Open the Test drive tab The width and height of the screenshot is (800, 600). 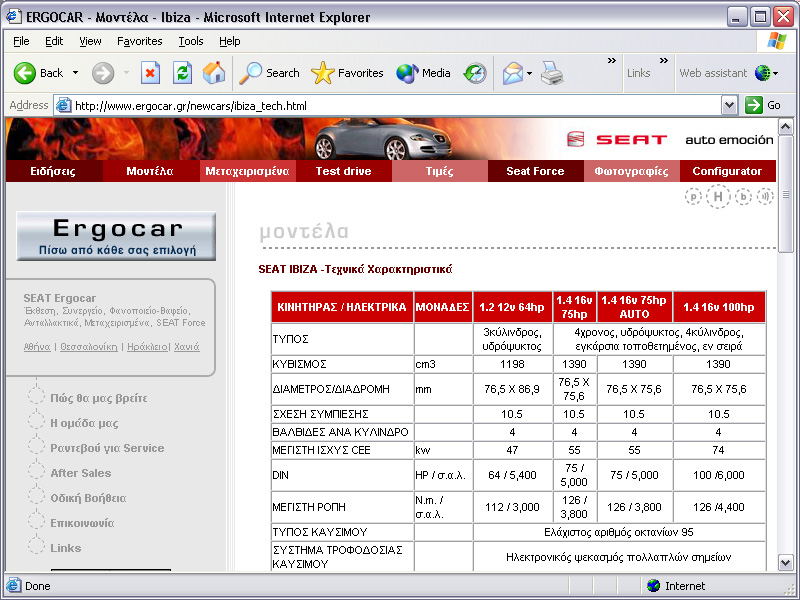tap(343, 171)
